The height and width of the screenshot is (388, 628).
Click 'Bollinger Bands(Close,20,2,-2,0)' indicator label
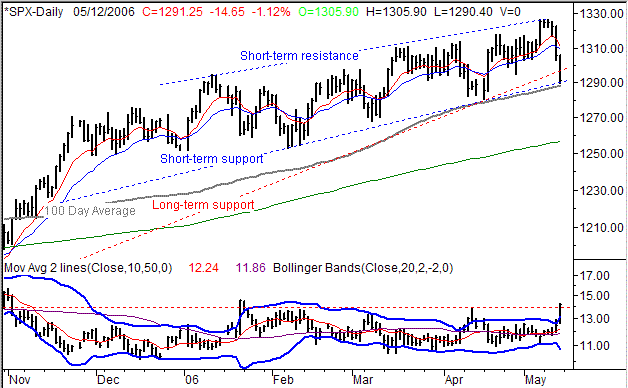pyautogui.click(x=363, y=267)
